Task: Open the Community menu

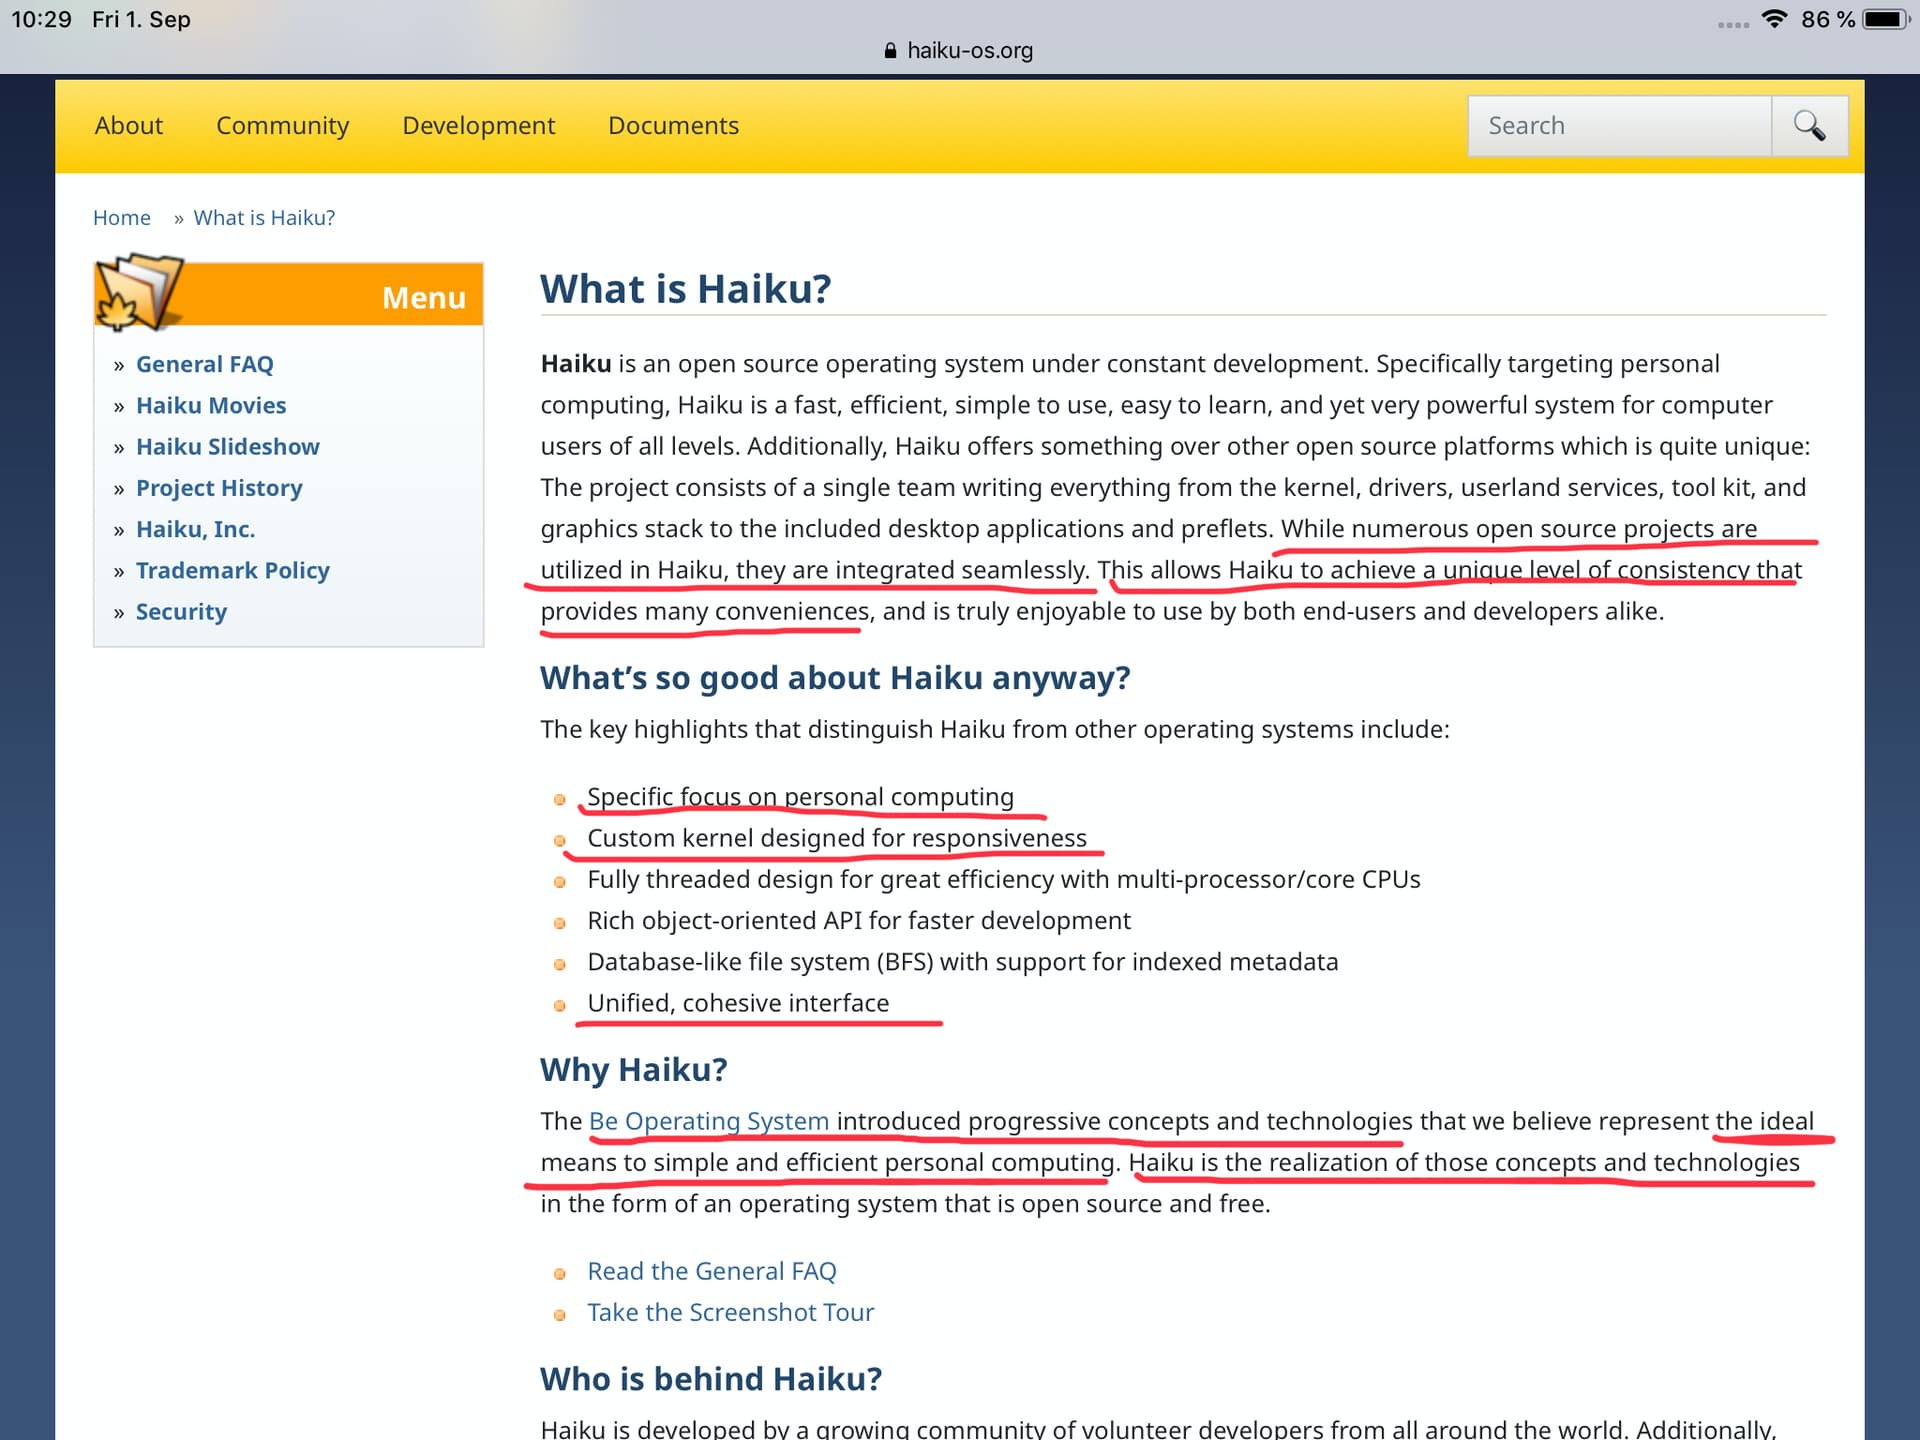Action: pyautogui.click(x=282, y=126)
